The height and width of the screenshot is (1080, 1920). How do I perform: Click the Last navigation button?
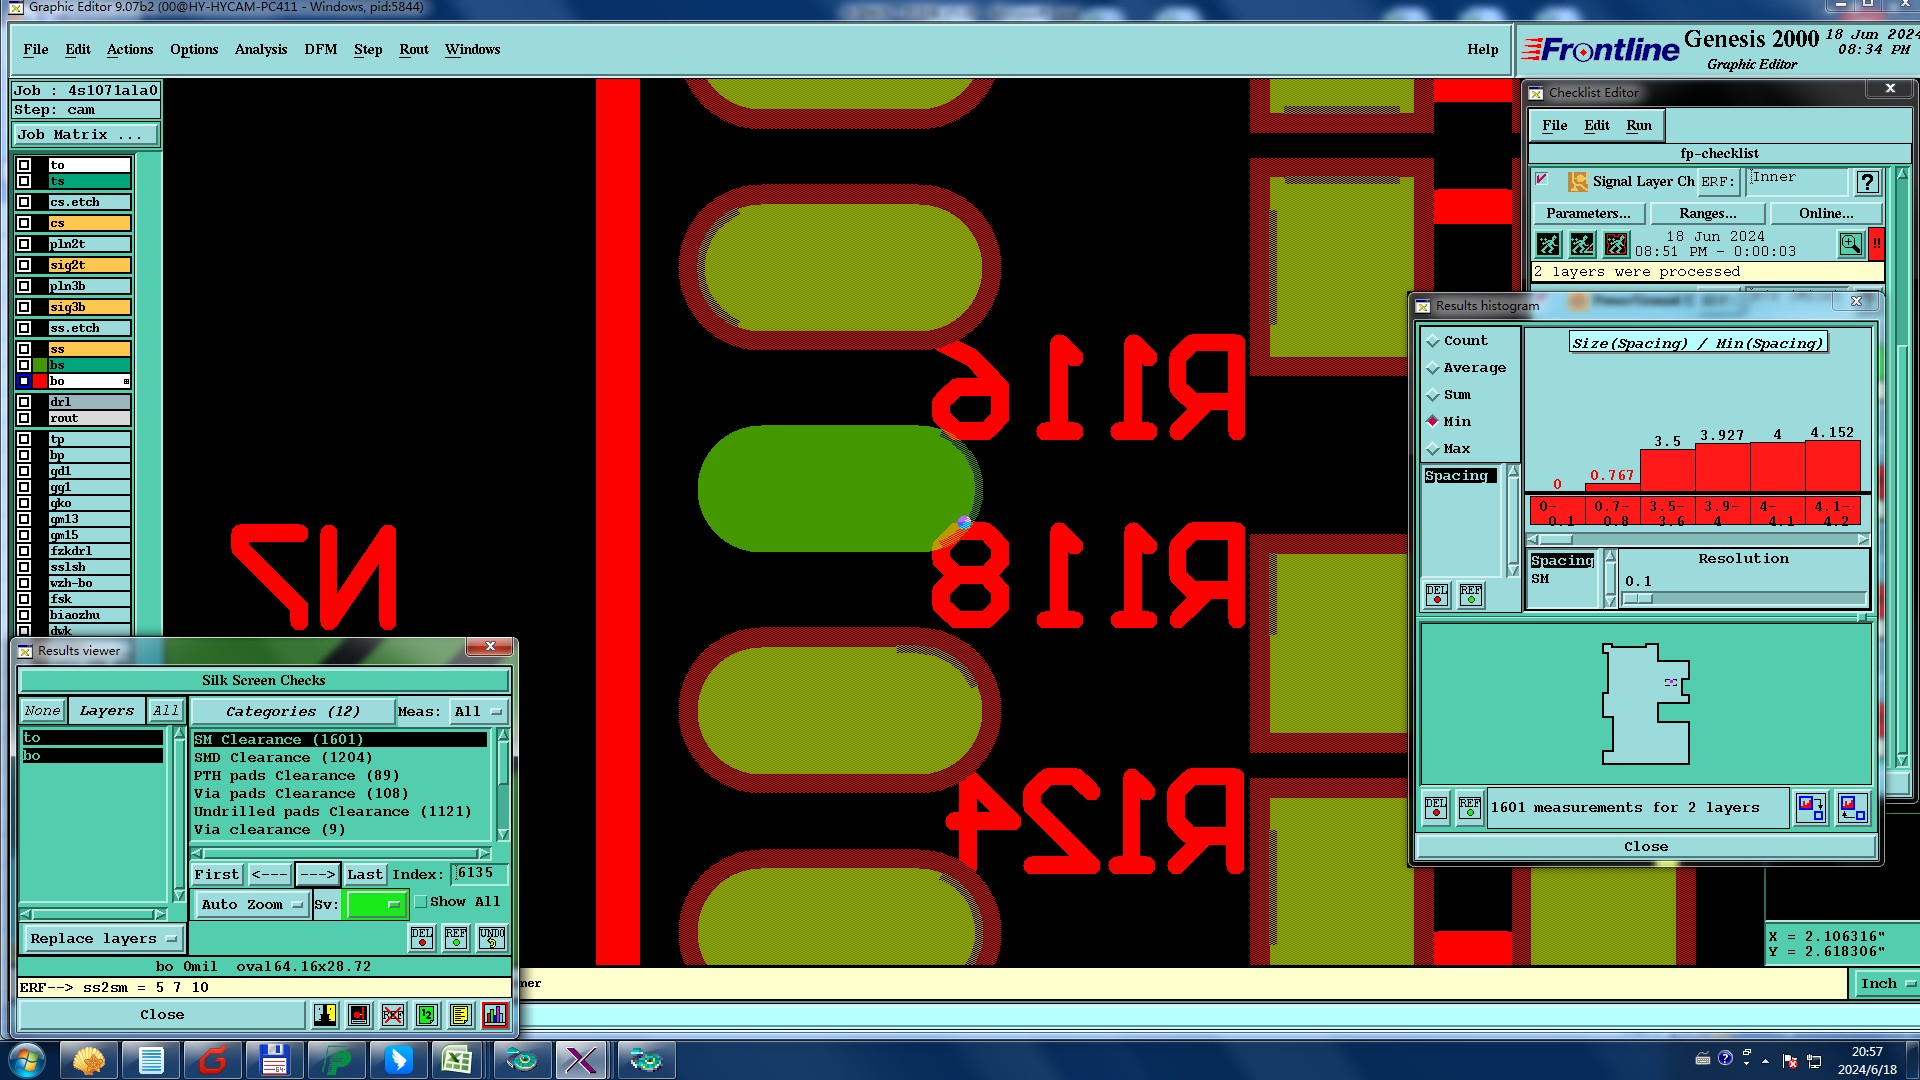pyautogui.click(x=364, y=874)
